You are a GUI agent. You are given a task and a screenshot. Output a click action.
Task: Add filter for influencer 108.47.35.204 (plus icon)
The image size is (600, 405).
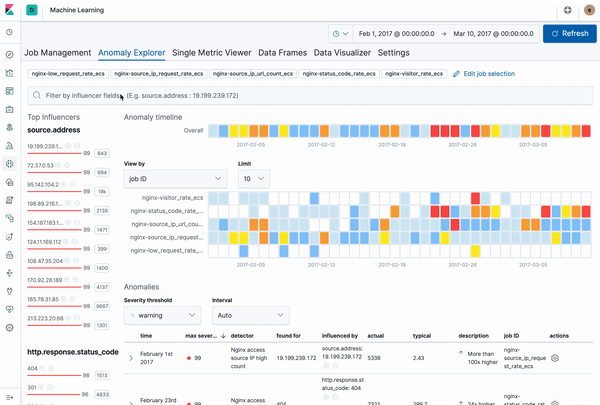point(67,261)
